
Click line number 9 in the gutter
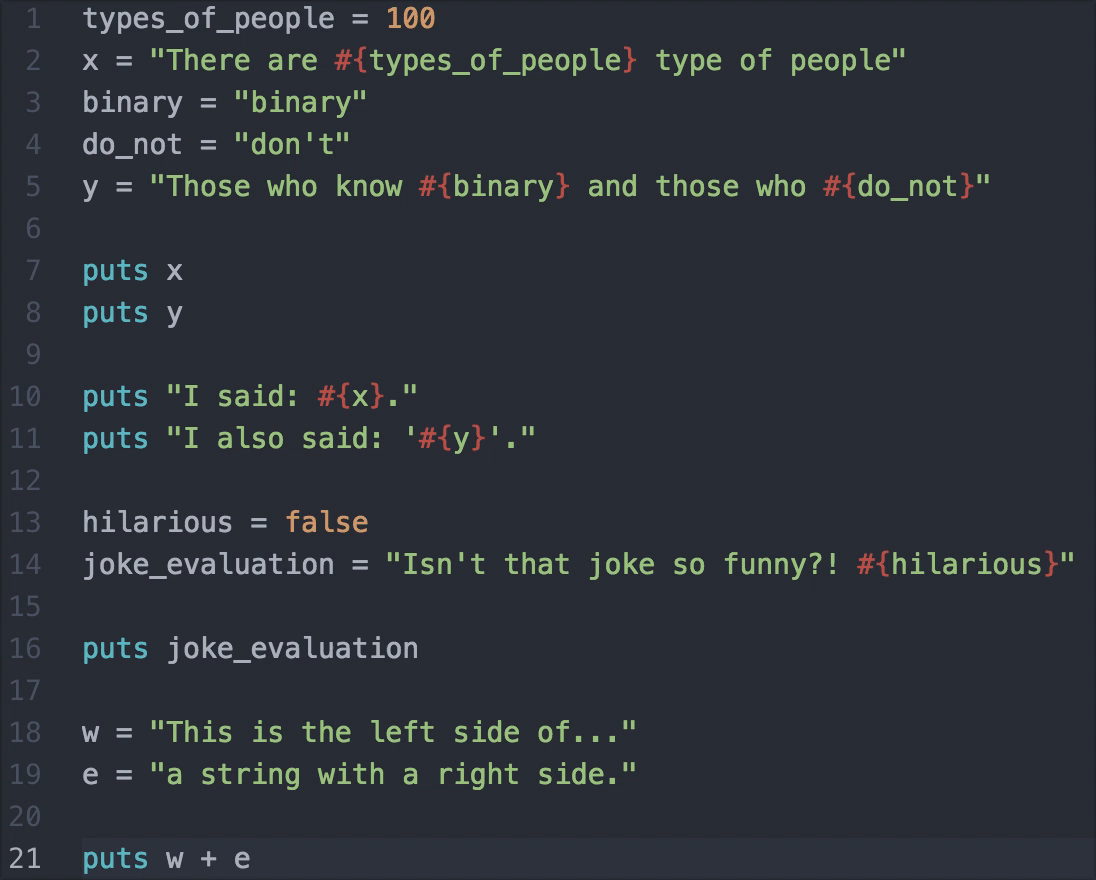pyautogui.click(x=33, y=354)
